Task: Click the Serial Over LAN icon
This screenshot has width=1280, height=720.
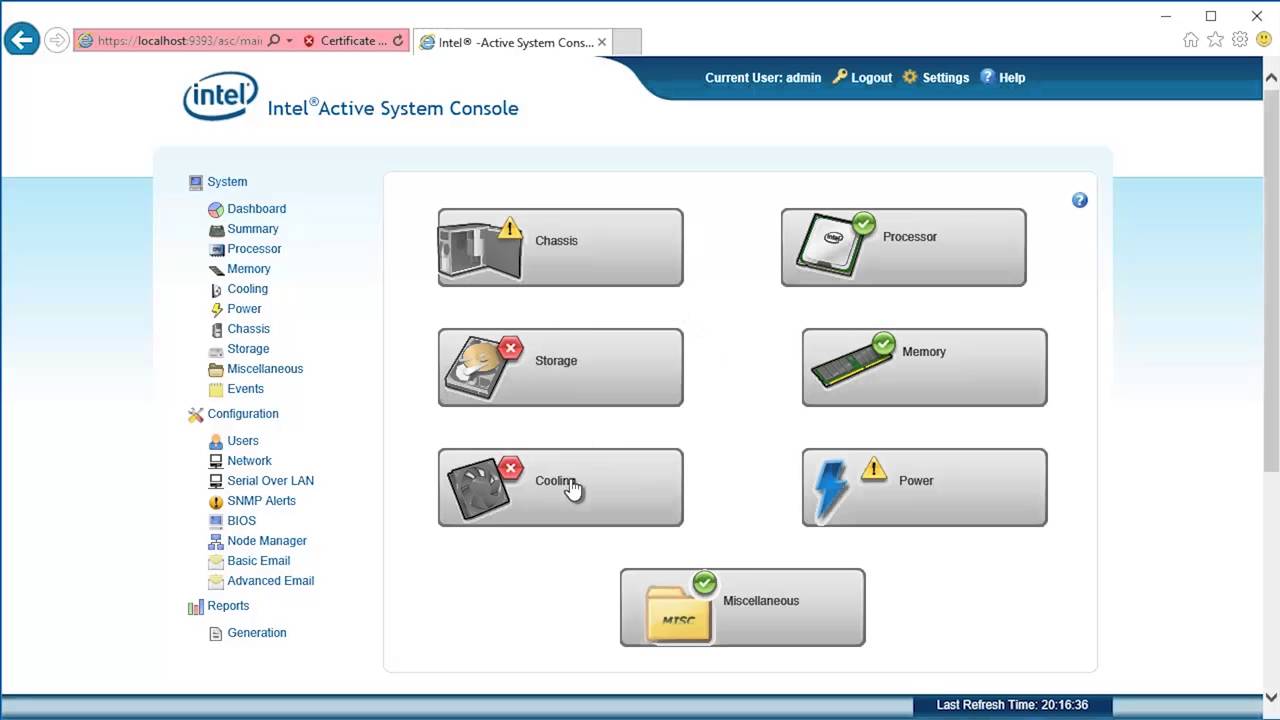Action: click(216, 481)
